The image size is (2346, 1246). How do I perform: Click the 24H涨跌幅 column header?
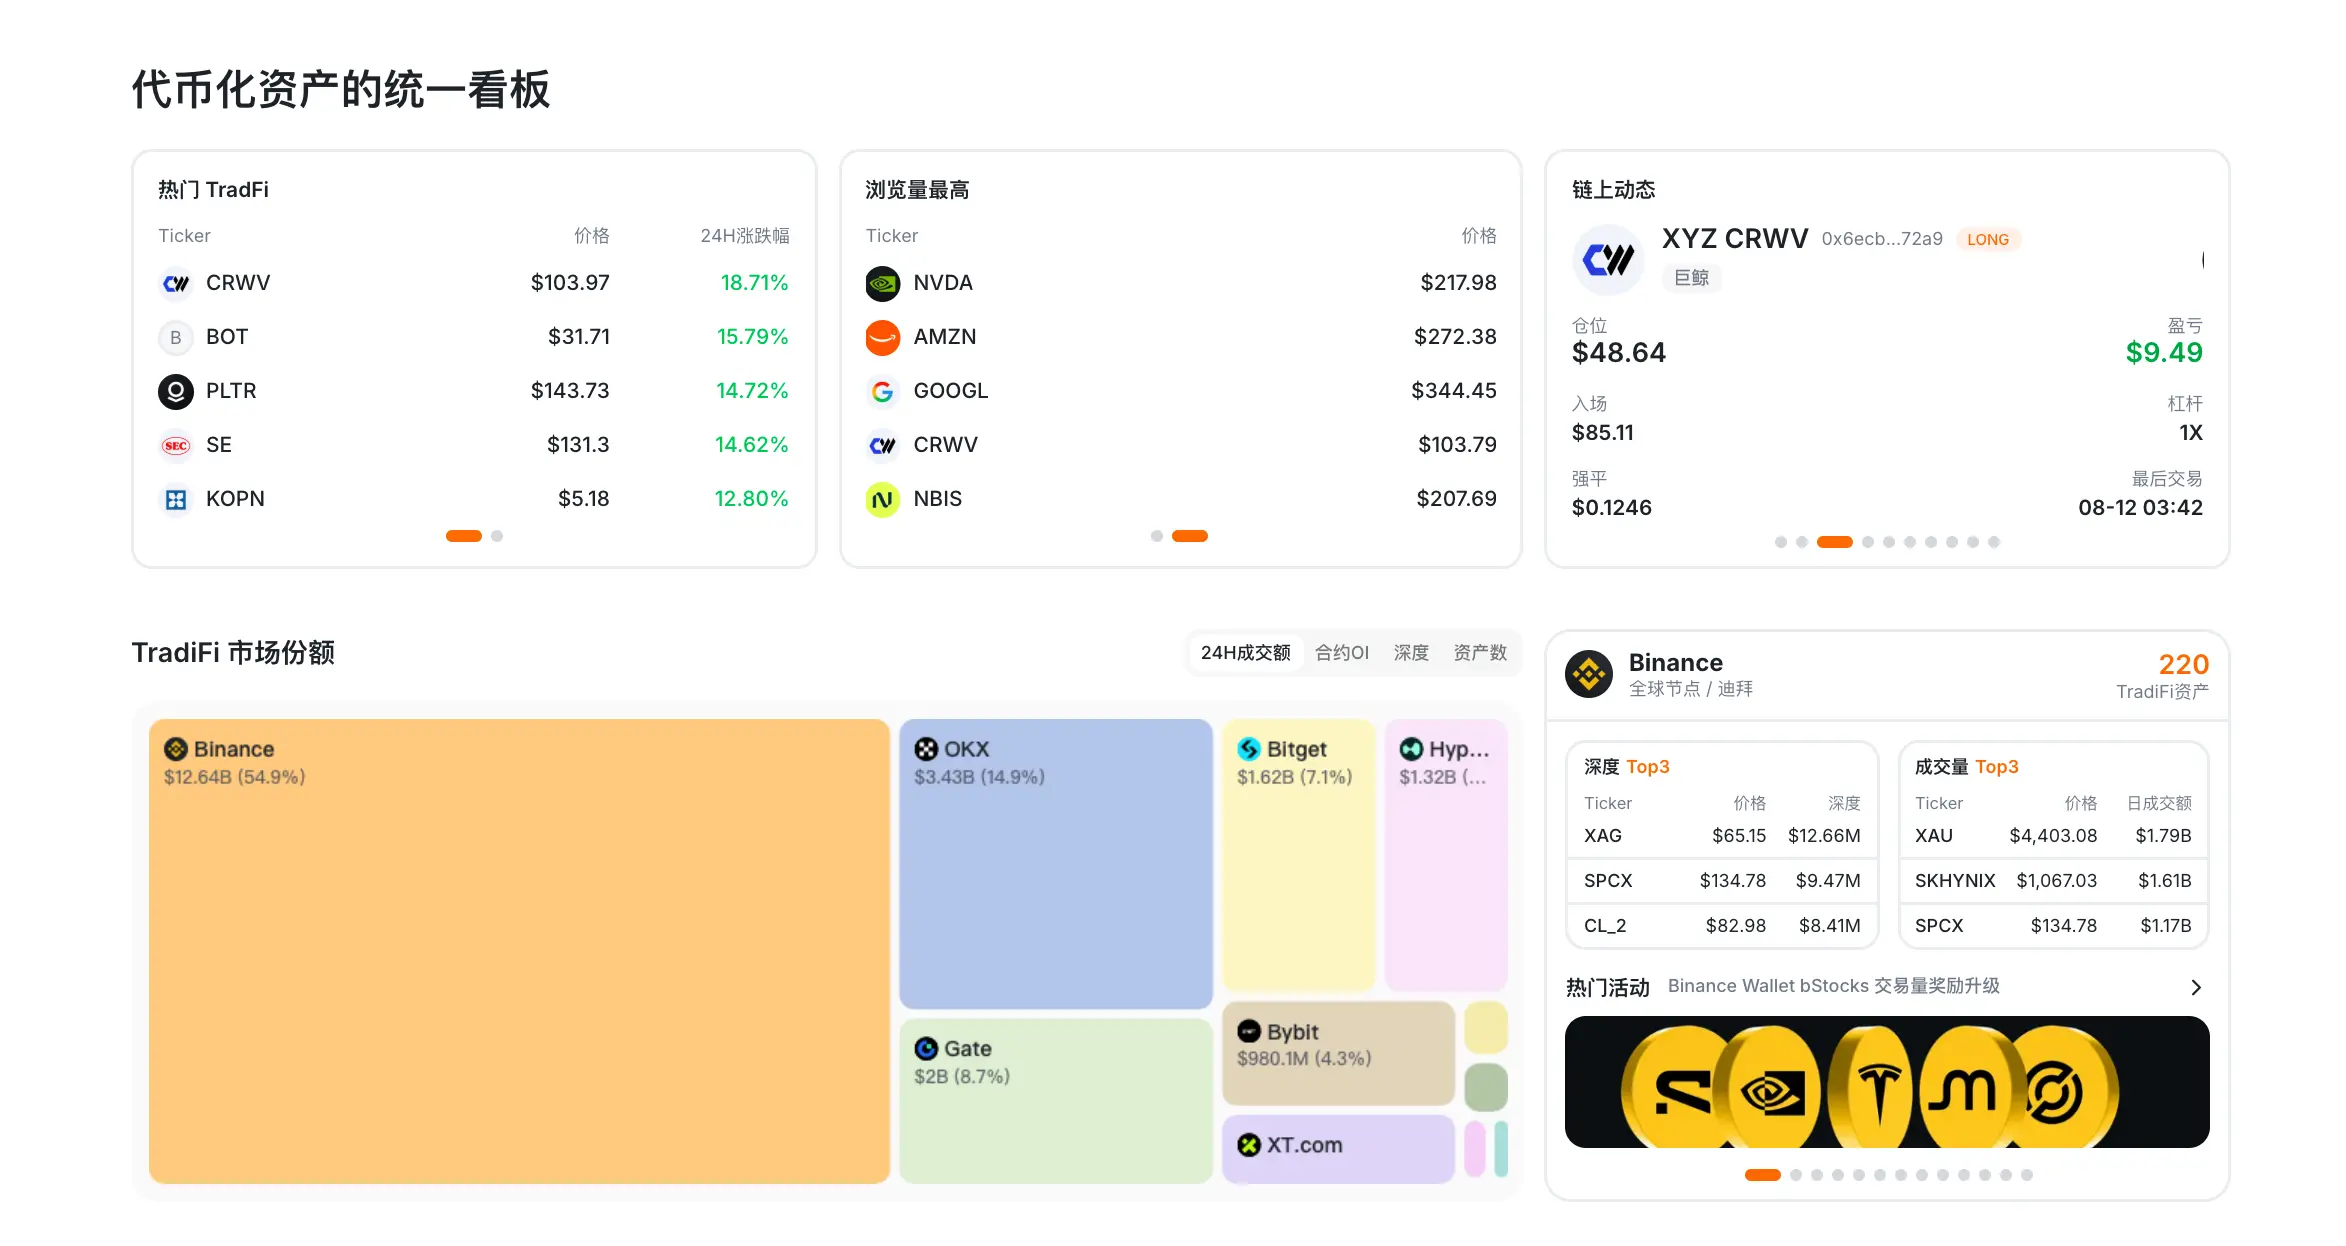click(x=744, y=236)
